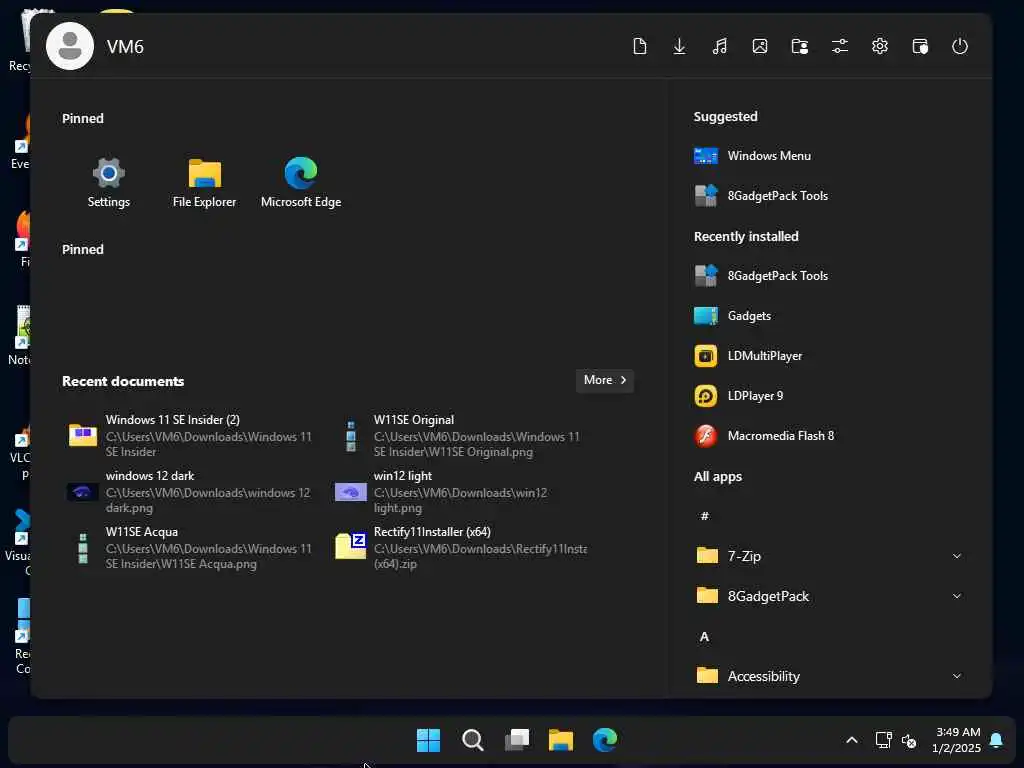The height and width of the screenshot is (768, 1024).
Task: Open the notifications bell icon
Action: pyautogui.click(x=996, y=740)
